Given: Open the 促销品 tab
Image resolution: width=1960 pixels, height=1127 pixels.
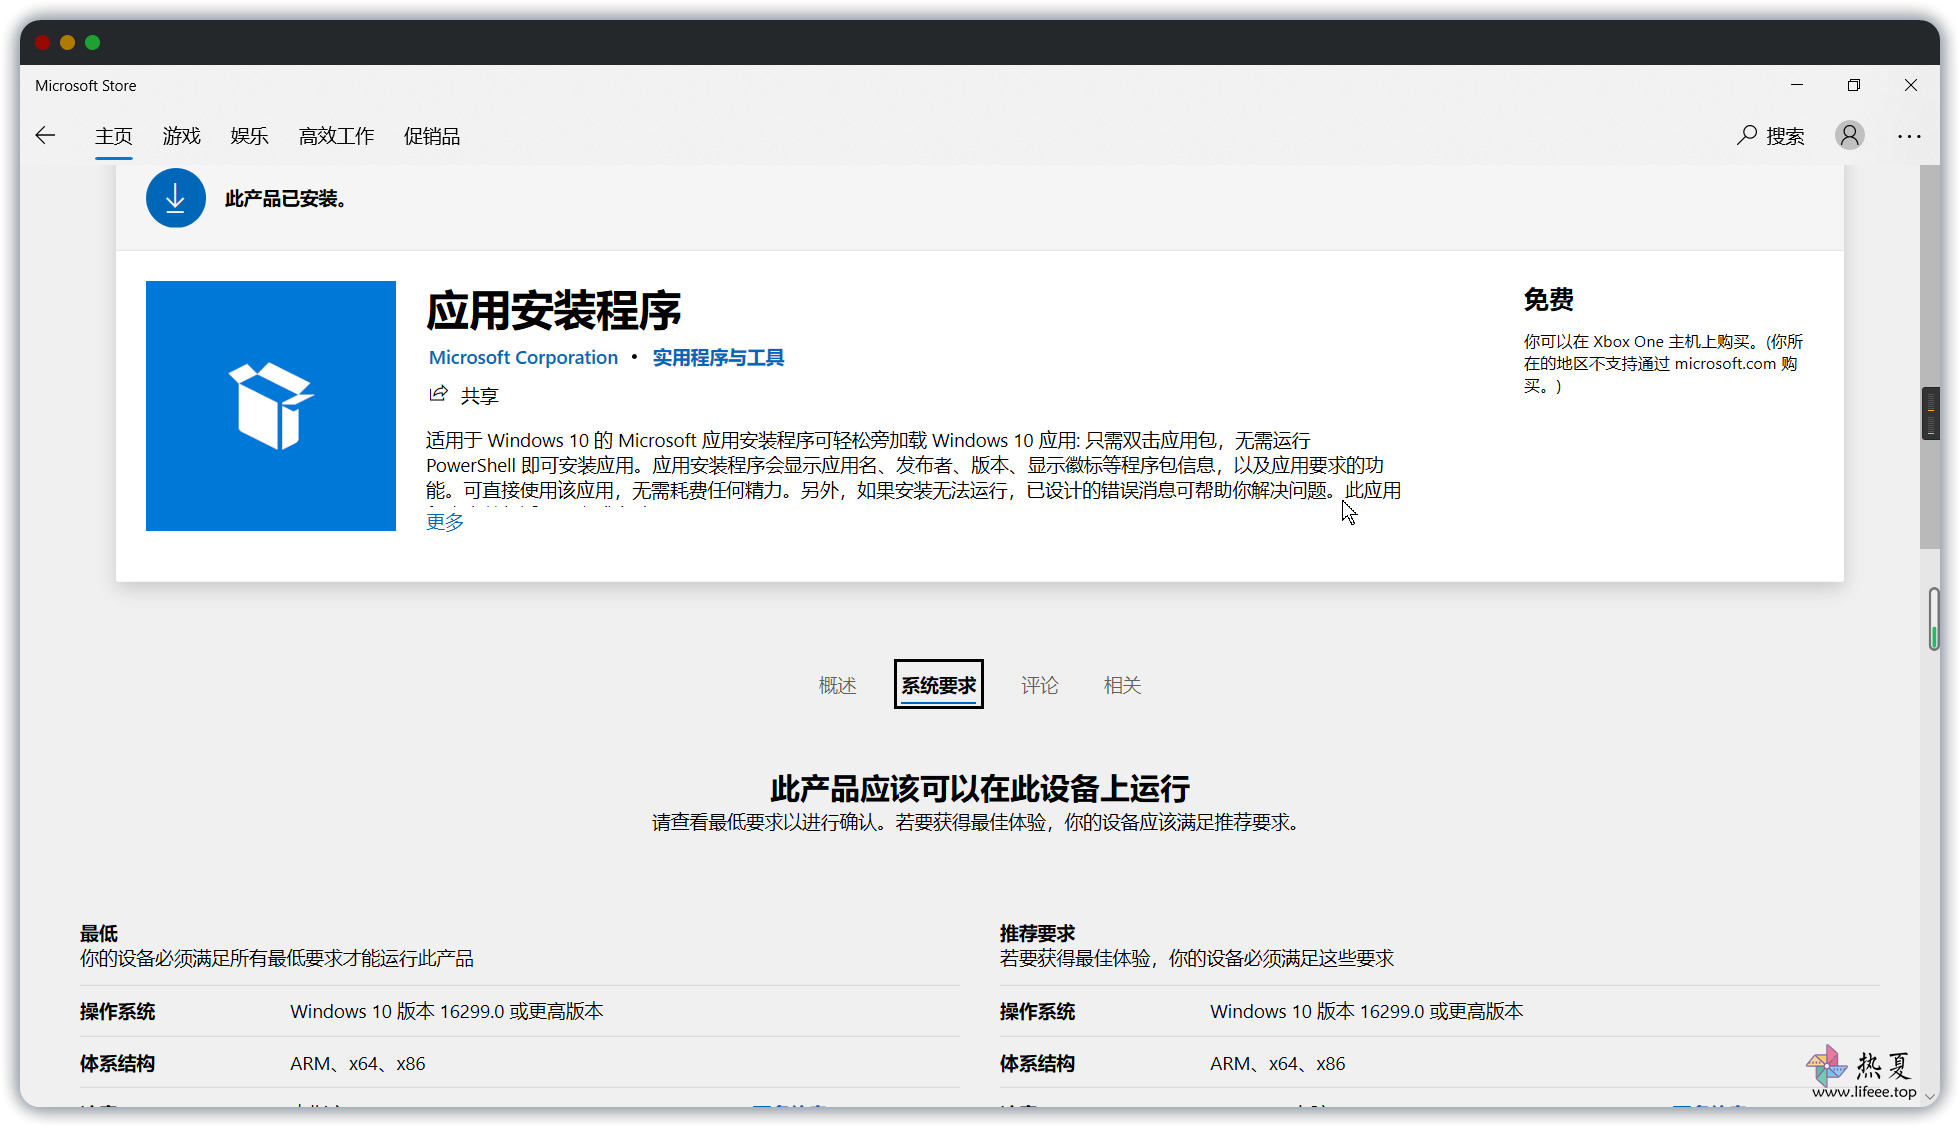Looking at the screenshot, I should tap(432, 136).
